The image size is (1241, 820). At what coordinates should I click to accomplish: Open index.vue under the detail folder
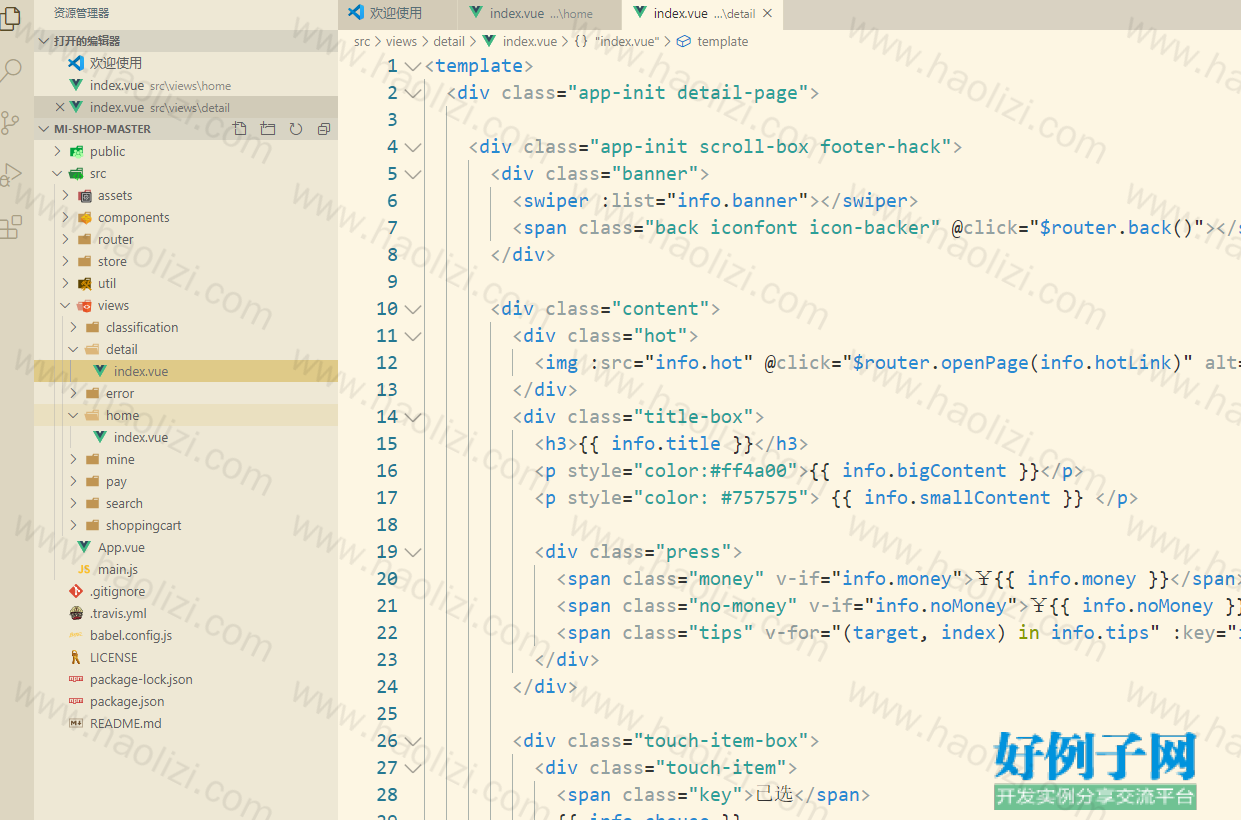coord(185,372)
